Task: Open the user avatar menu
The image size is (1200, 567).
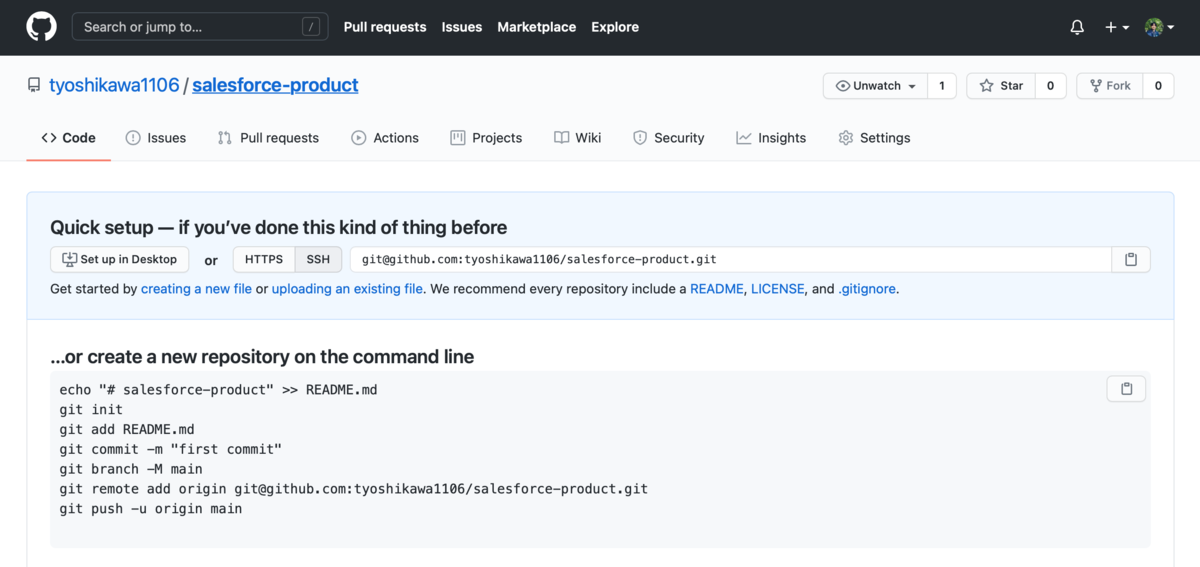Action: [1159, 28]
